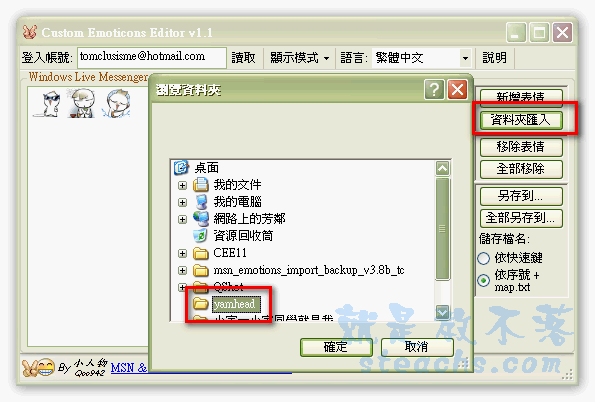Click the 資料夾匯入 button
Viewport: 595px width, 402px height.
[x=521, y=120]
